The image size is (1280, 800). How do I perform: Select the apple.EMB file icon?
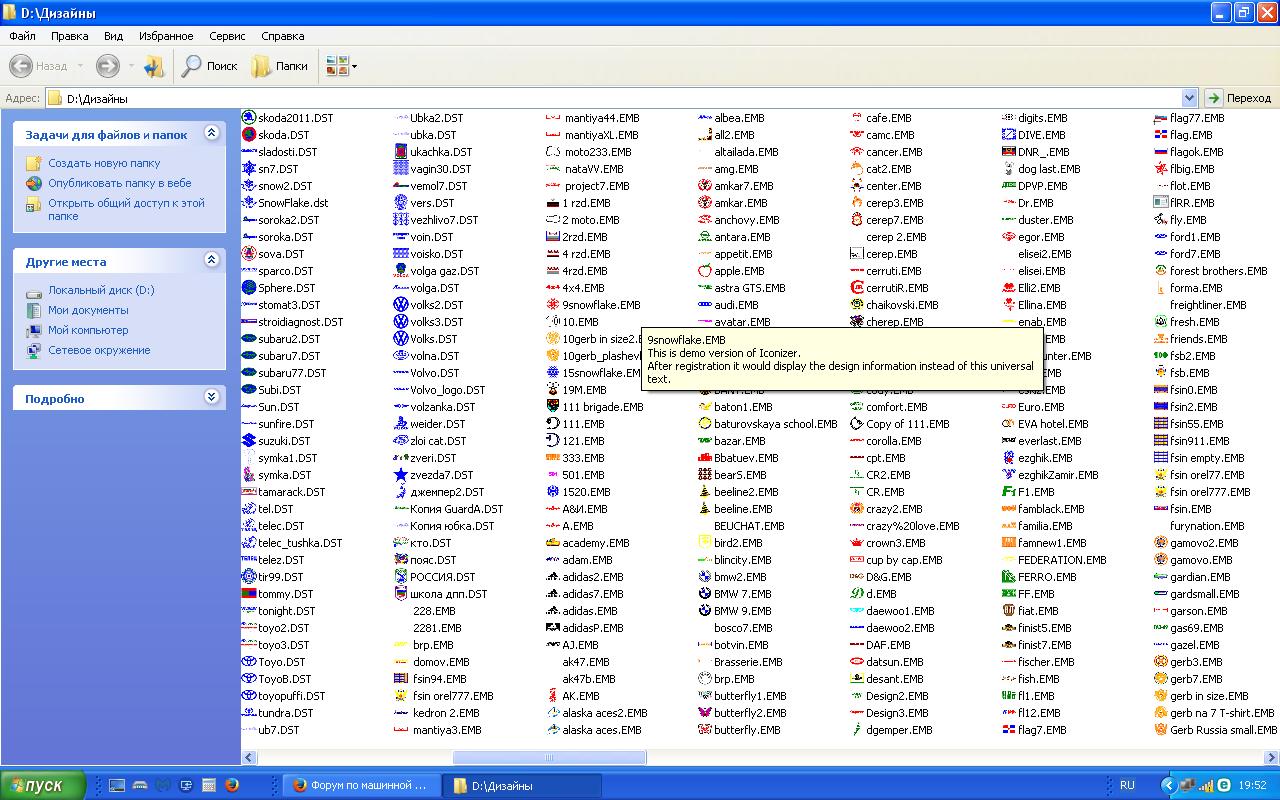coord(705,271)
